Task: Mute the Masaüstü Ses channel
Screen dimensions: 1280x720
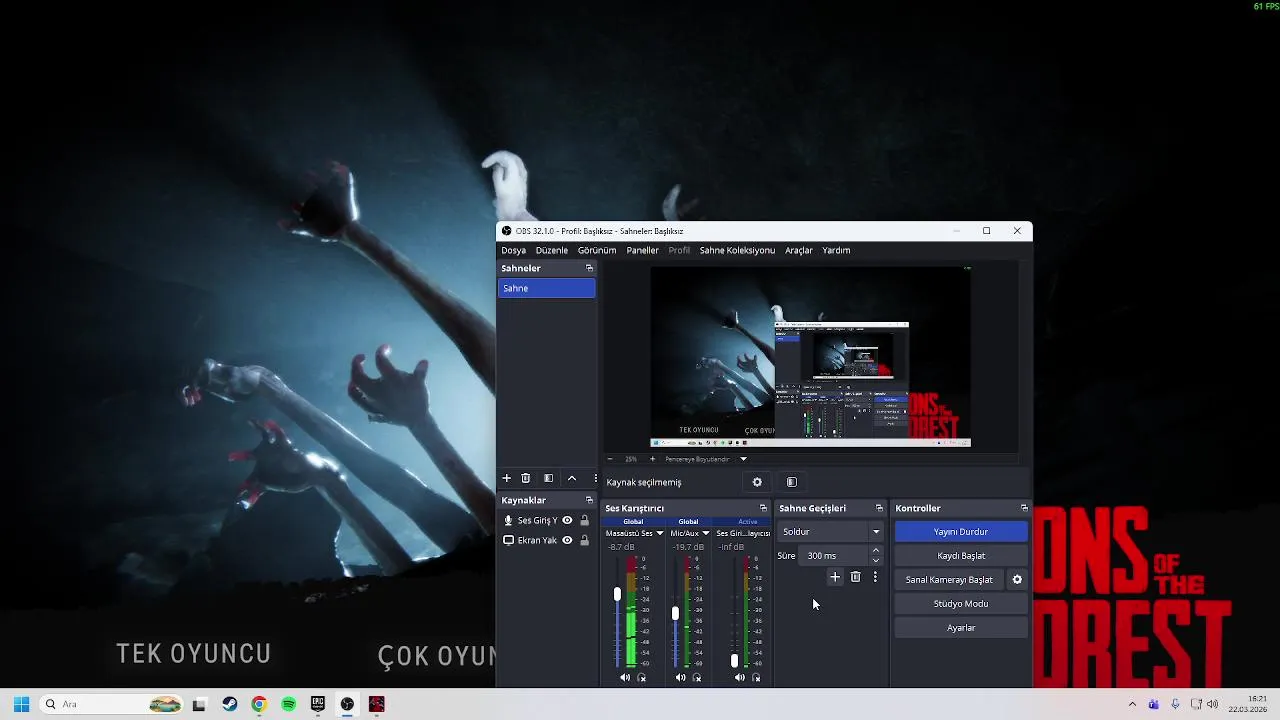Action: [x=625, y=678]
